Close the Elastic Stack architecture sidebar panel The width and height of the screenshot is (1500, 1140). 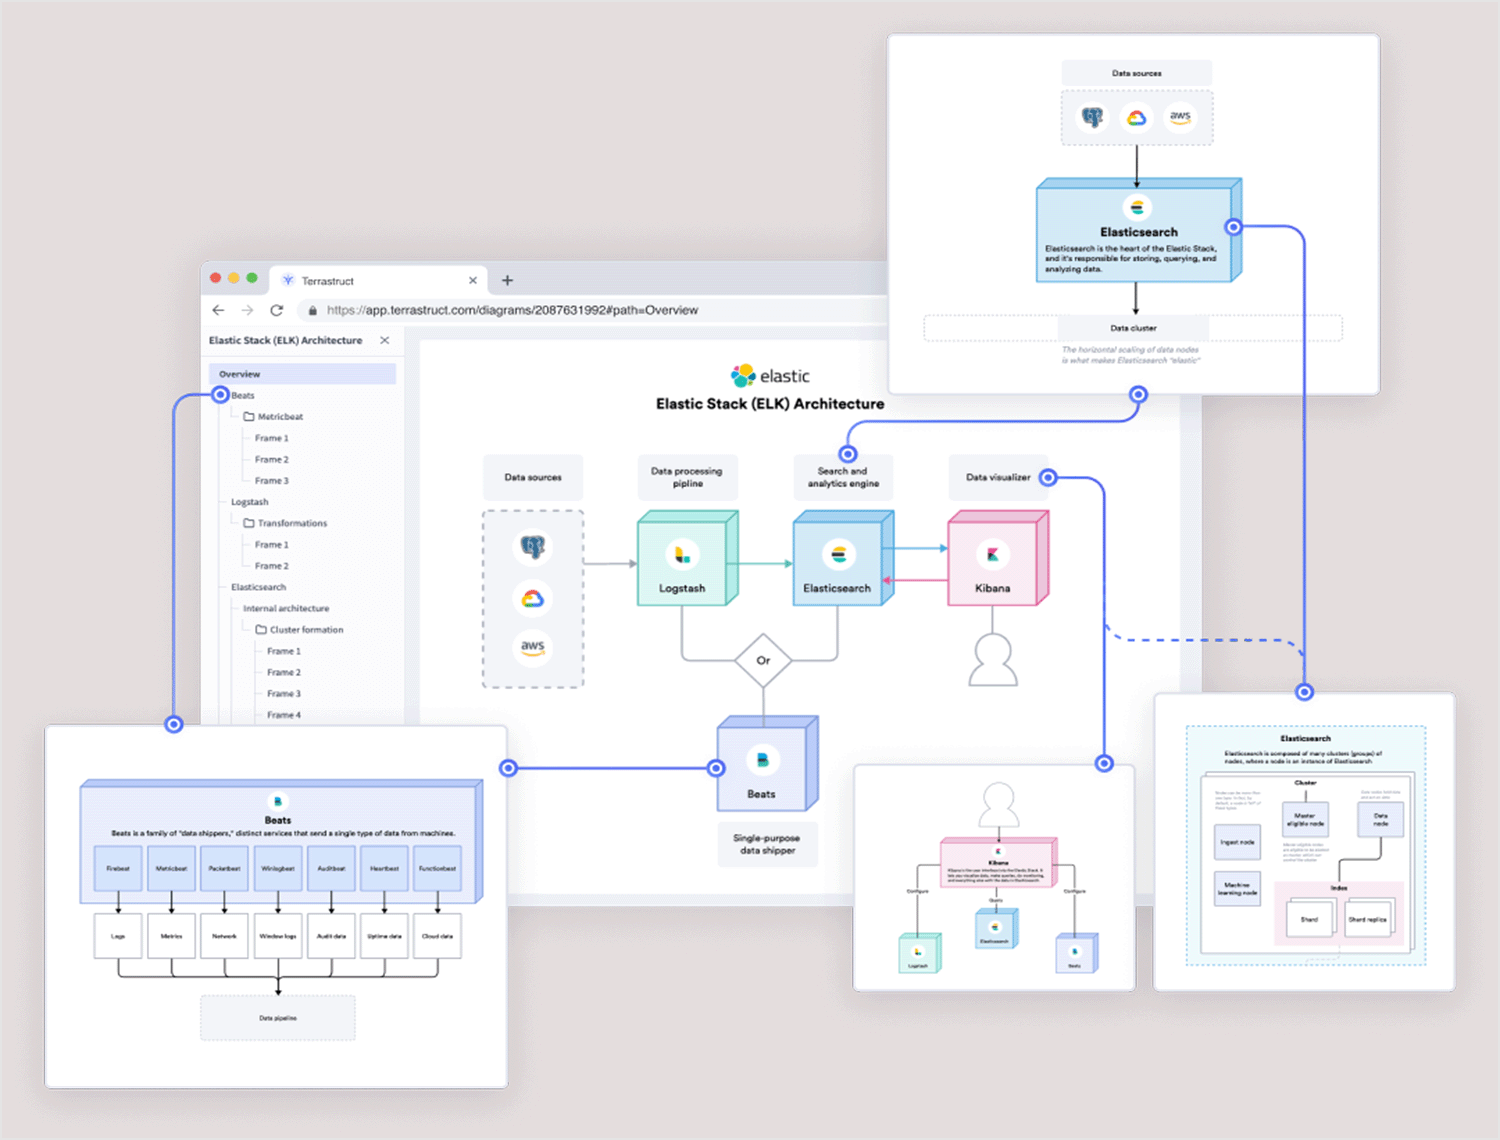[x=385, y=341]
